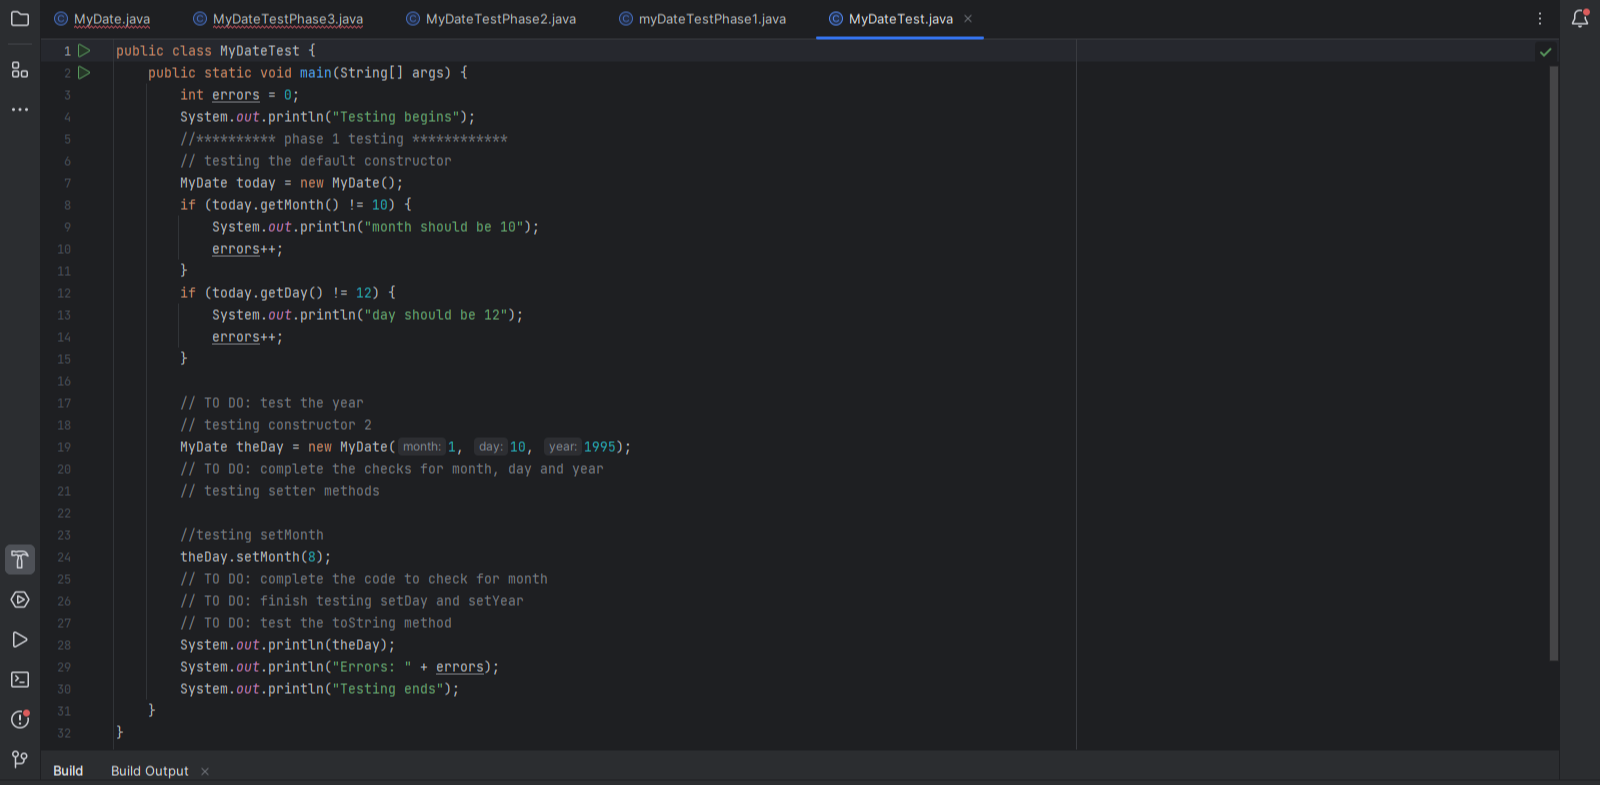Click the "day:" parameter hint
The image size is (1600, 785).
coord(490,447)
